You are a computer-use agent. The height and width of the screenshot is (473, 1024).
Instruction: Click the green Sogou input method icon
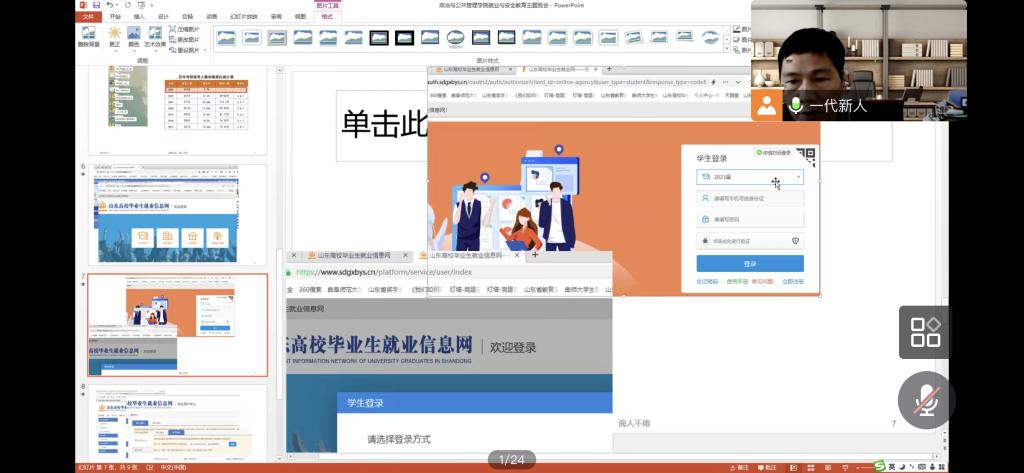click(879, 466)
